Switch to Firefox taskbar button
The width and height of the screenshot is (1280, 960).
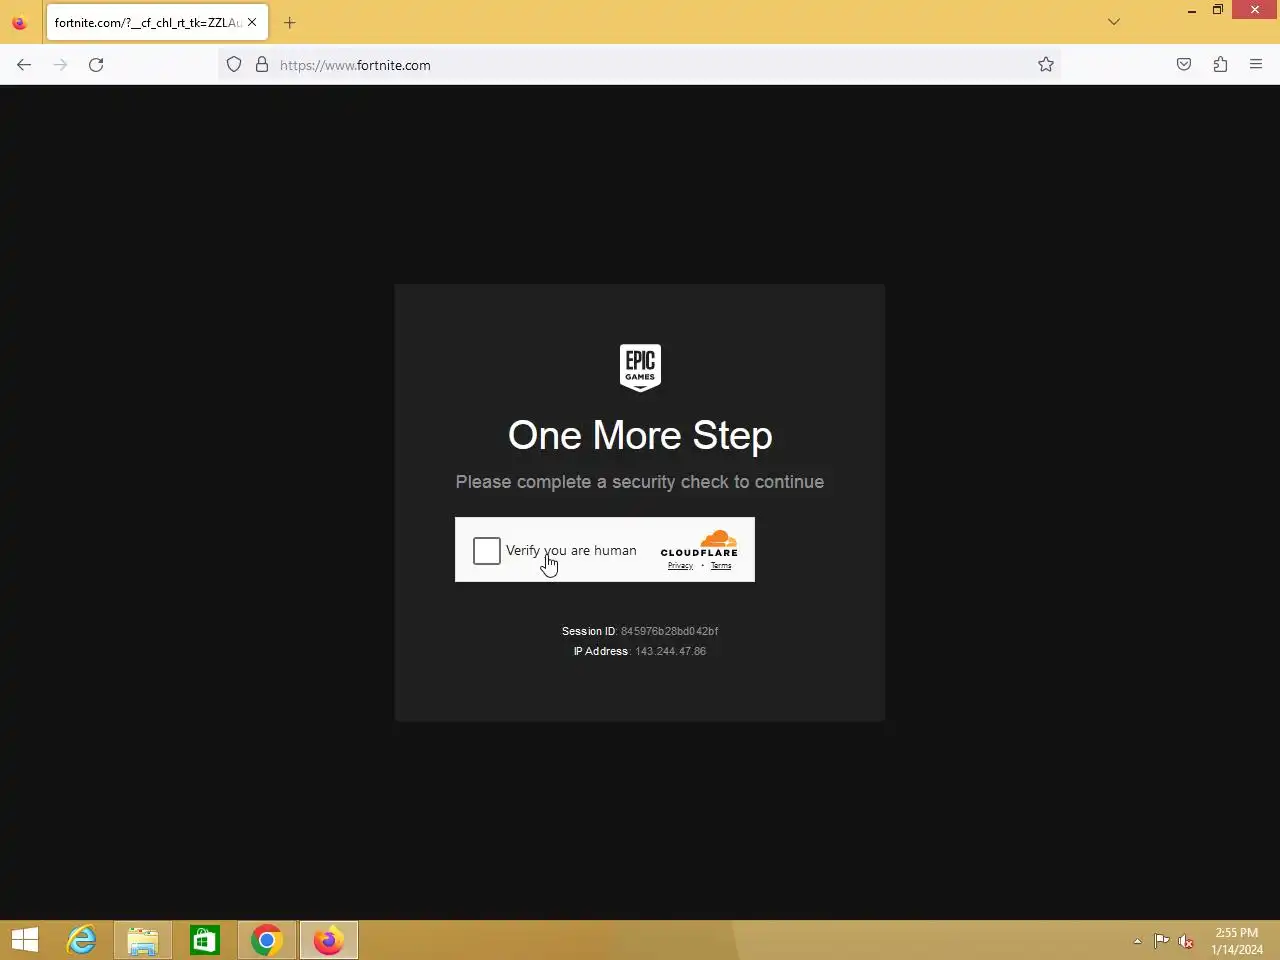point(329,940)
